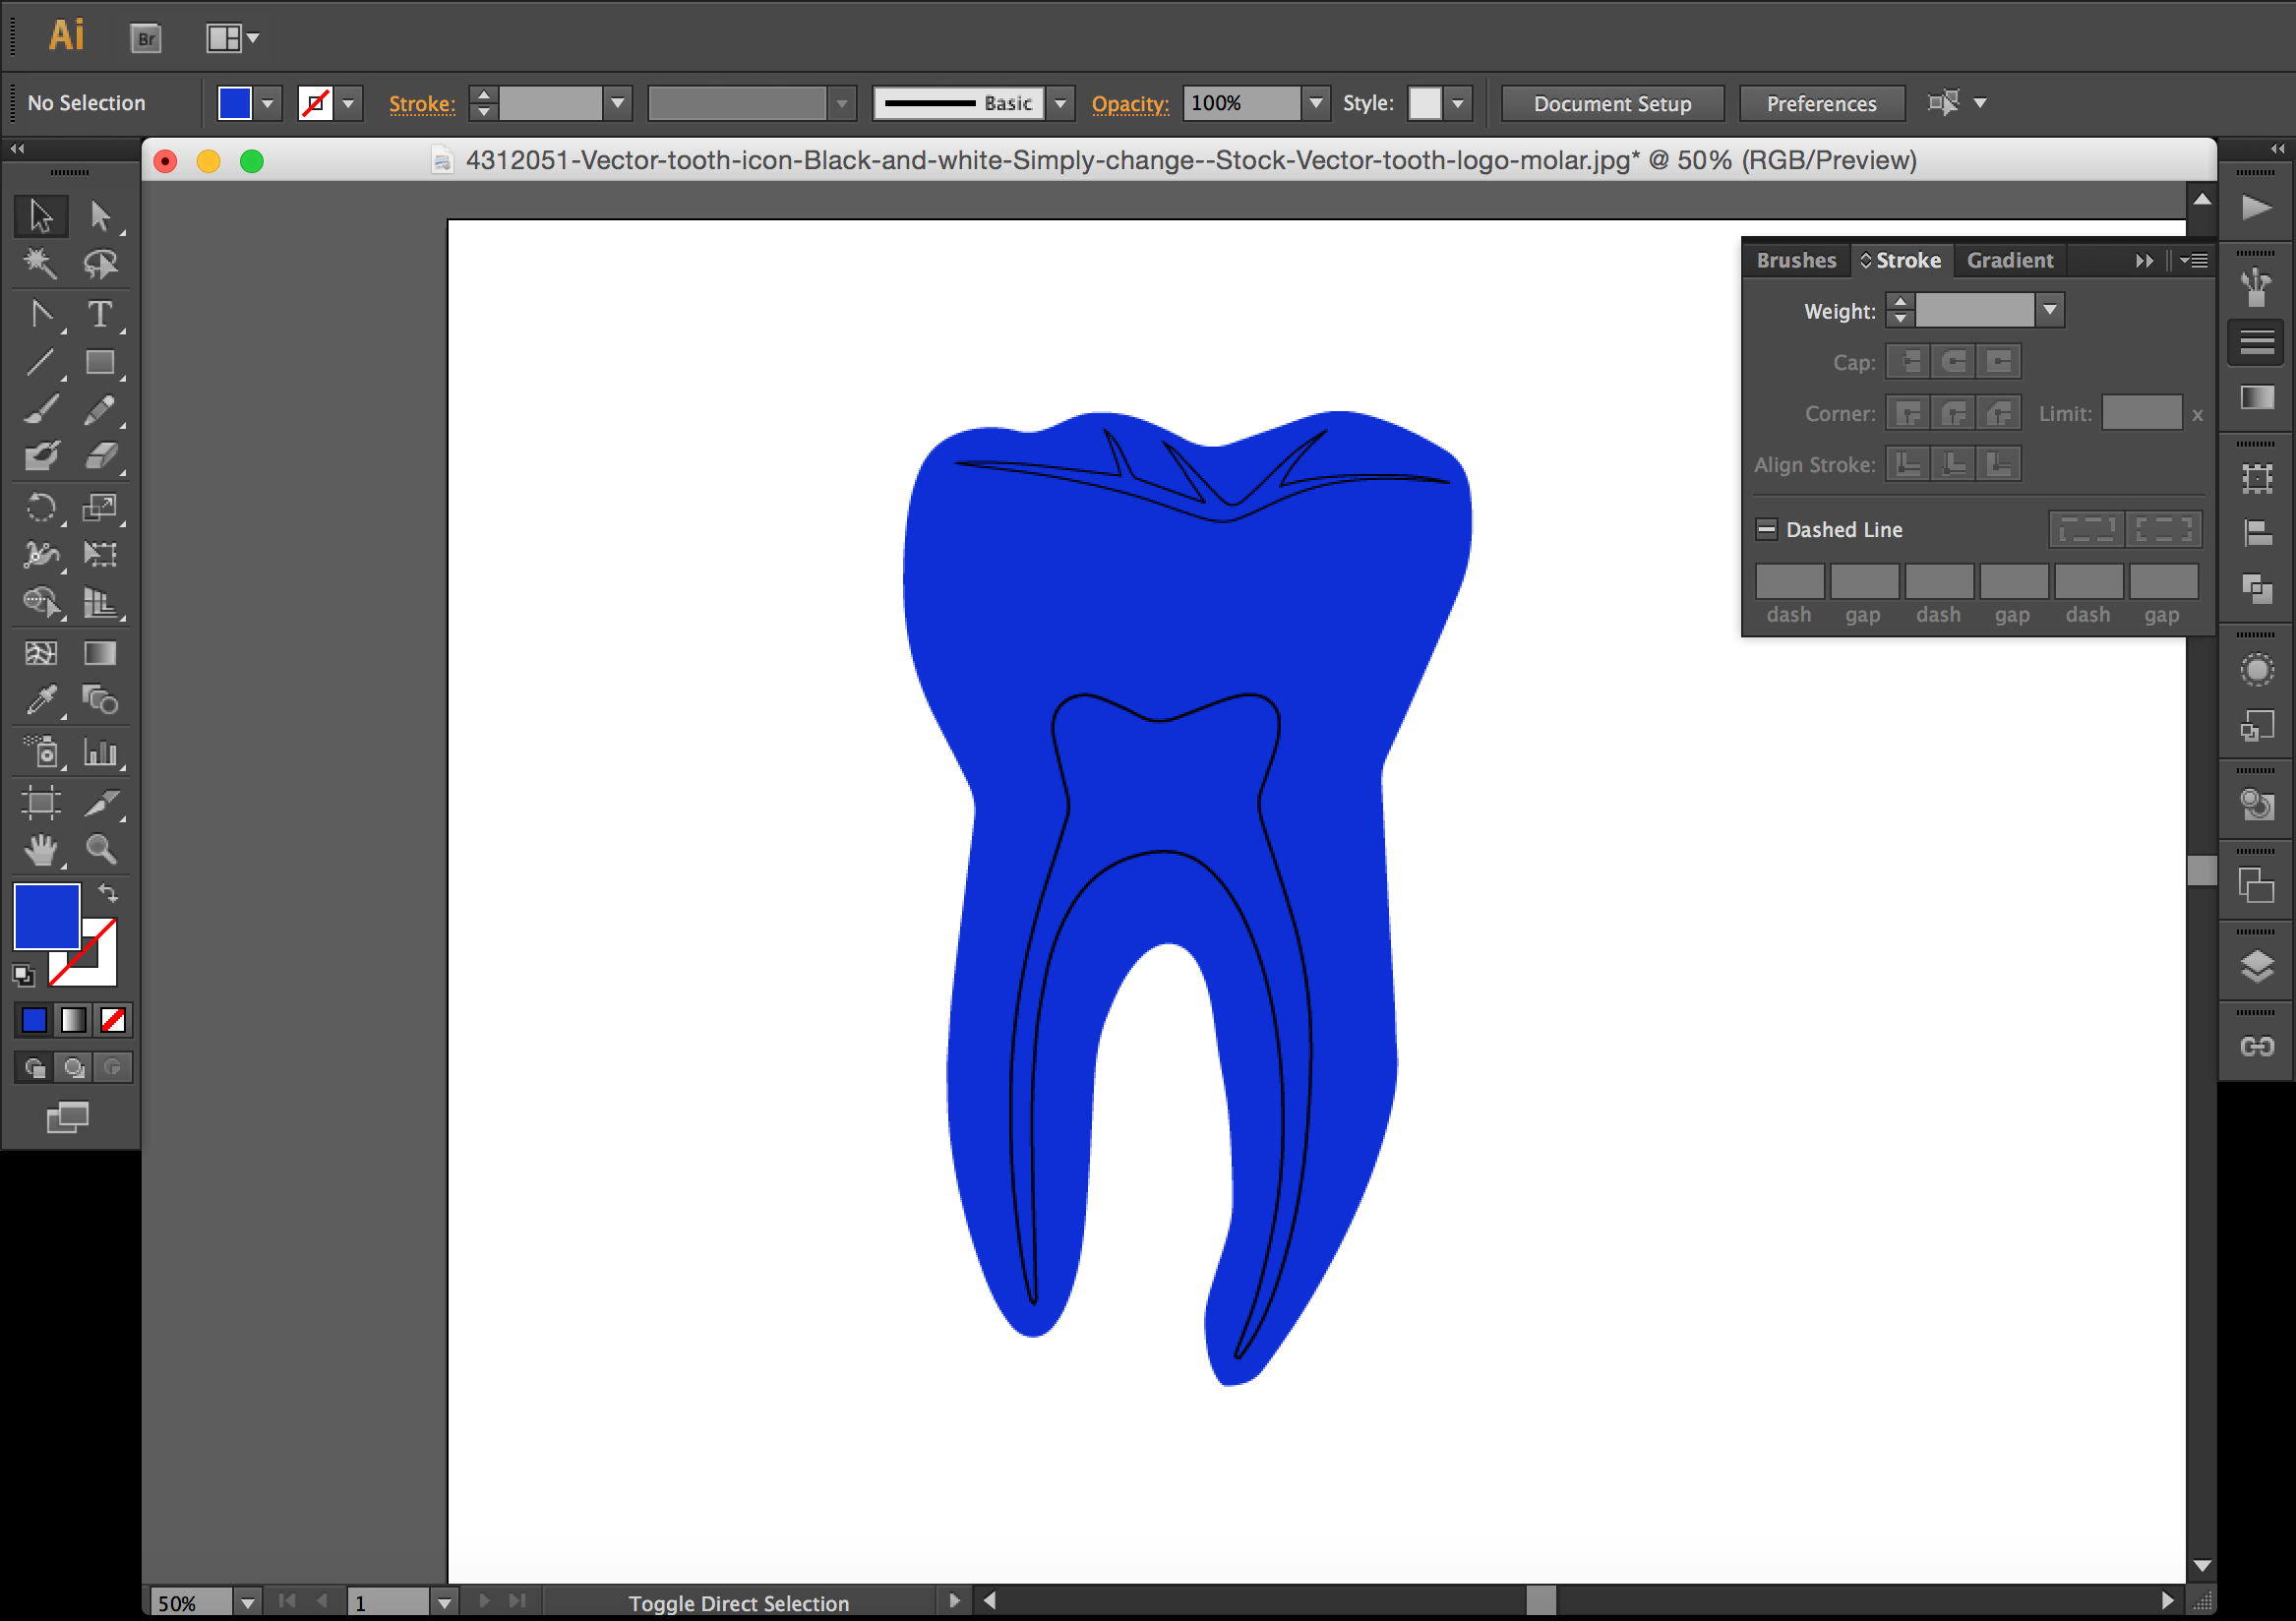Open Adobe Bridge with Br icon

pos(146,39)
